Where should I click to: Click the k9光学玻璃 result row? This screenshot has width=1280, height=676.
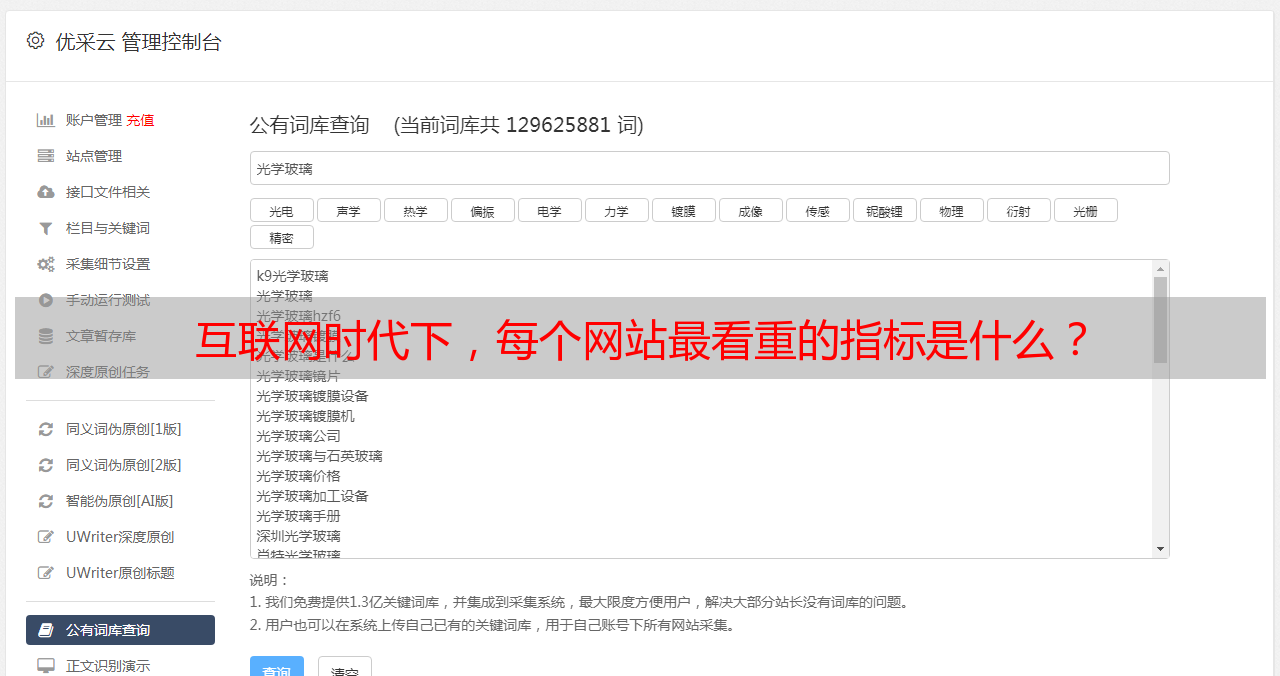(x=292, y=276)
